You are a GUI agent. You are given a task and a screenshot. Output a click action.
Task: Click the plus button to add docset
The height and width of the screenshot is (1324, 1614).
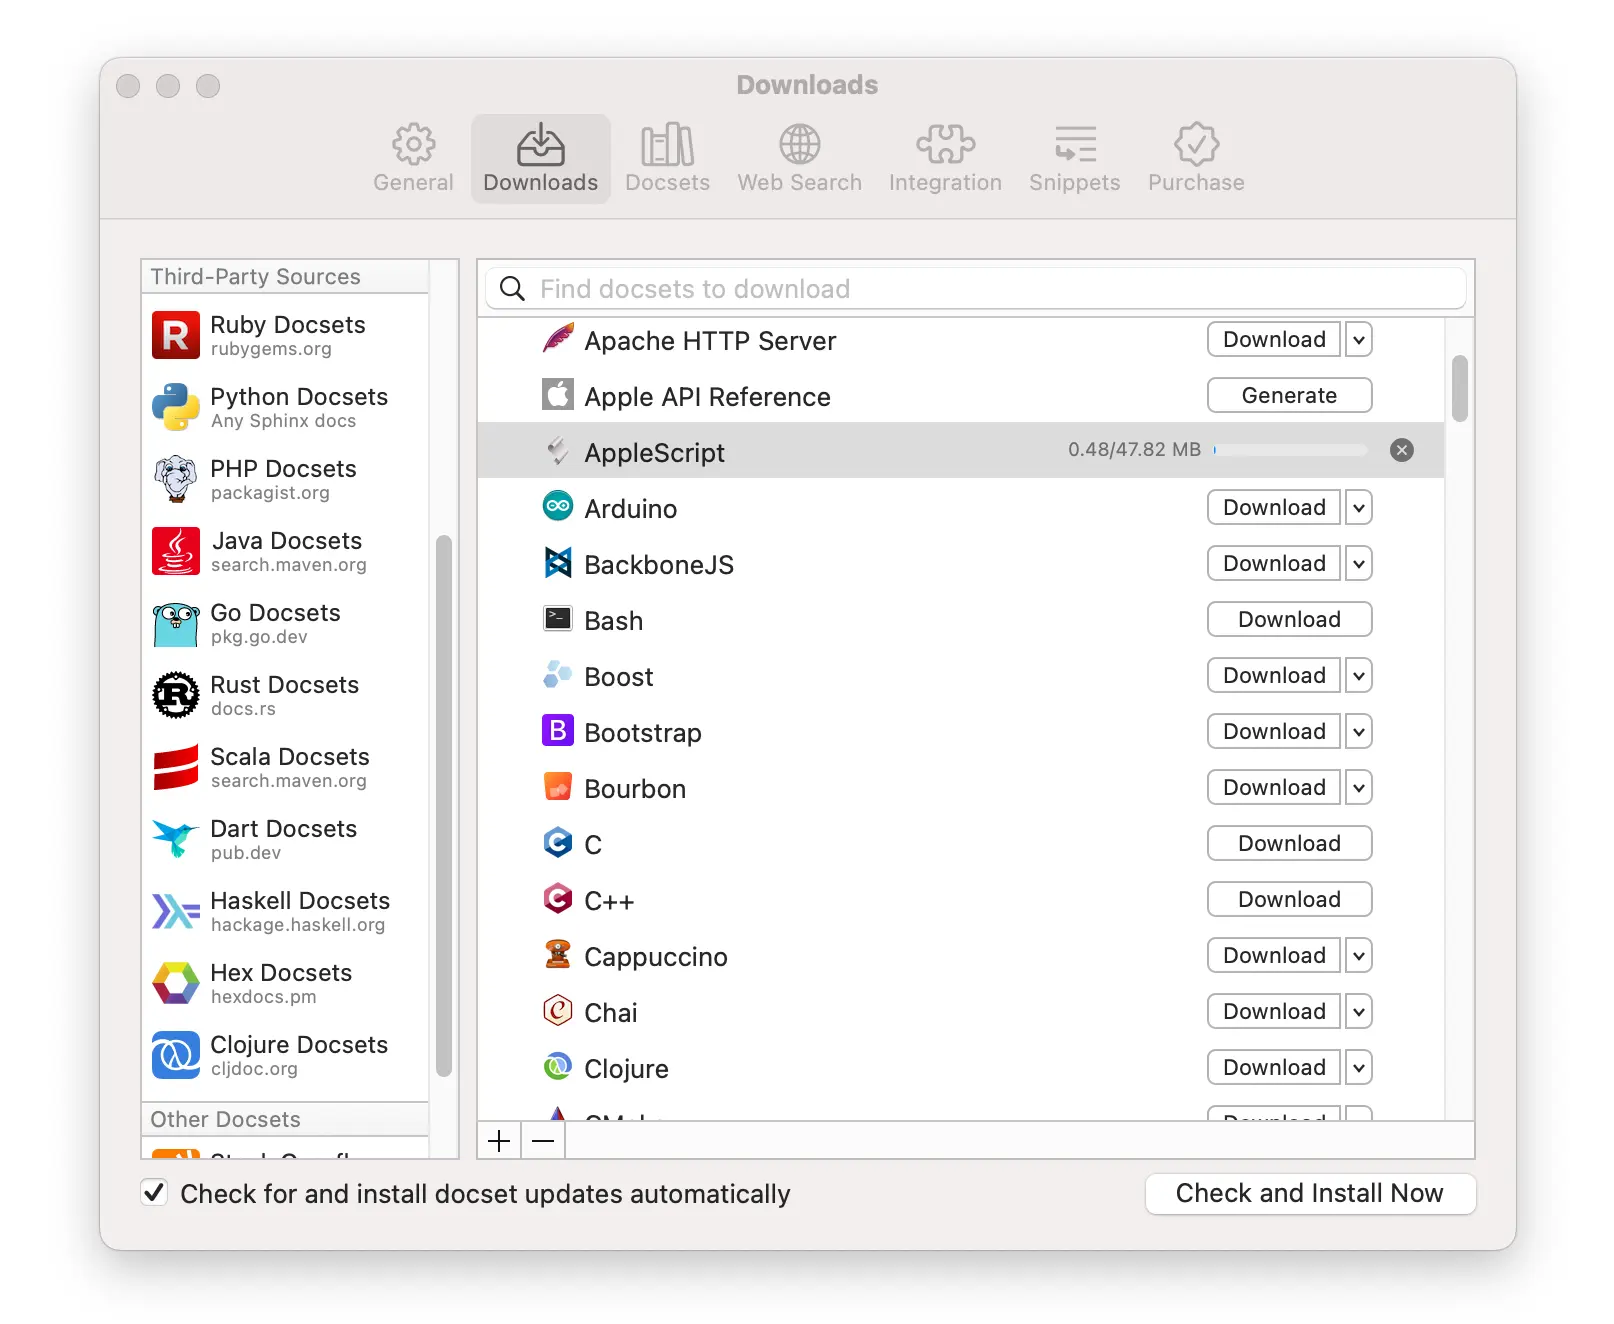(x=499, y=1141)
